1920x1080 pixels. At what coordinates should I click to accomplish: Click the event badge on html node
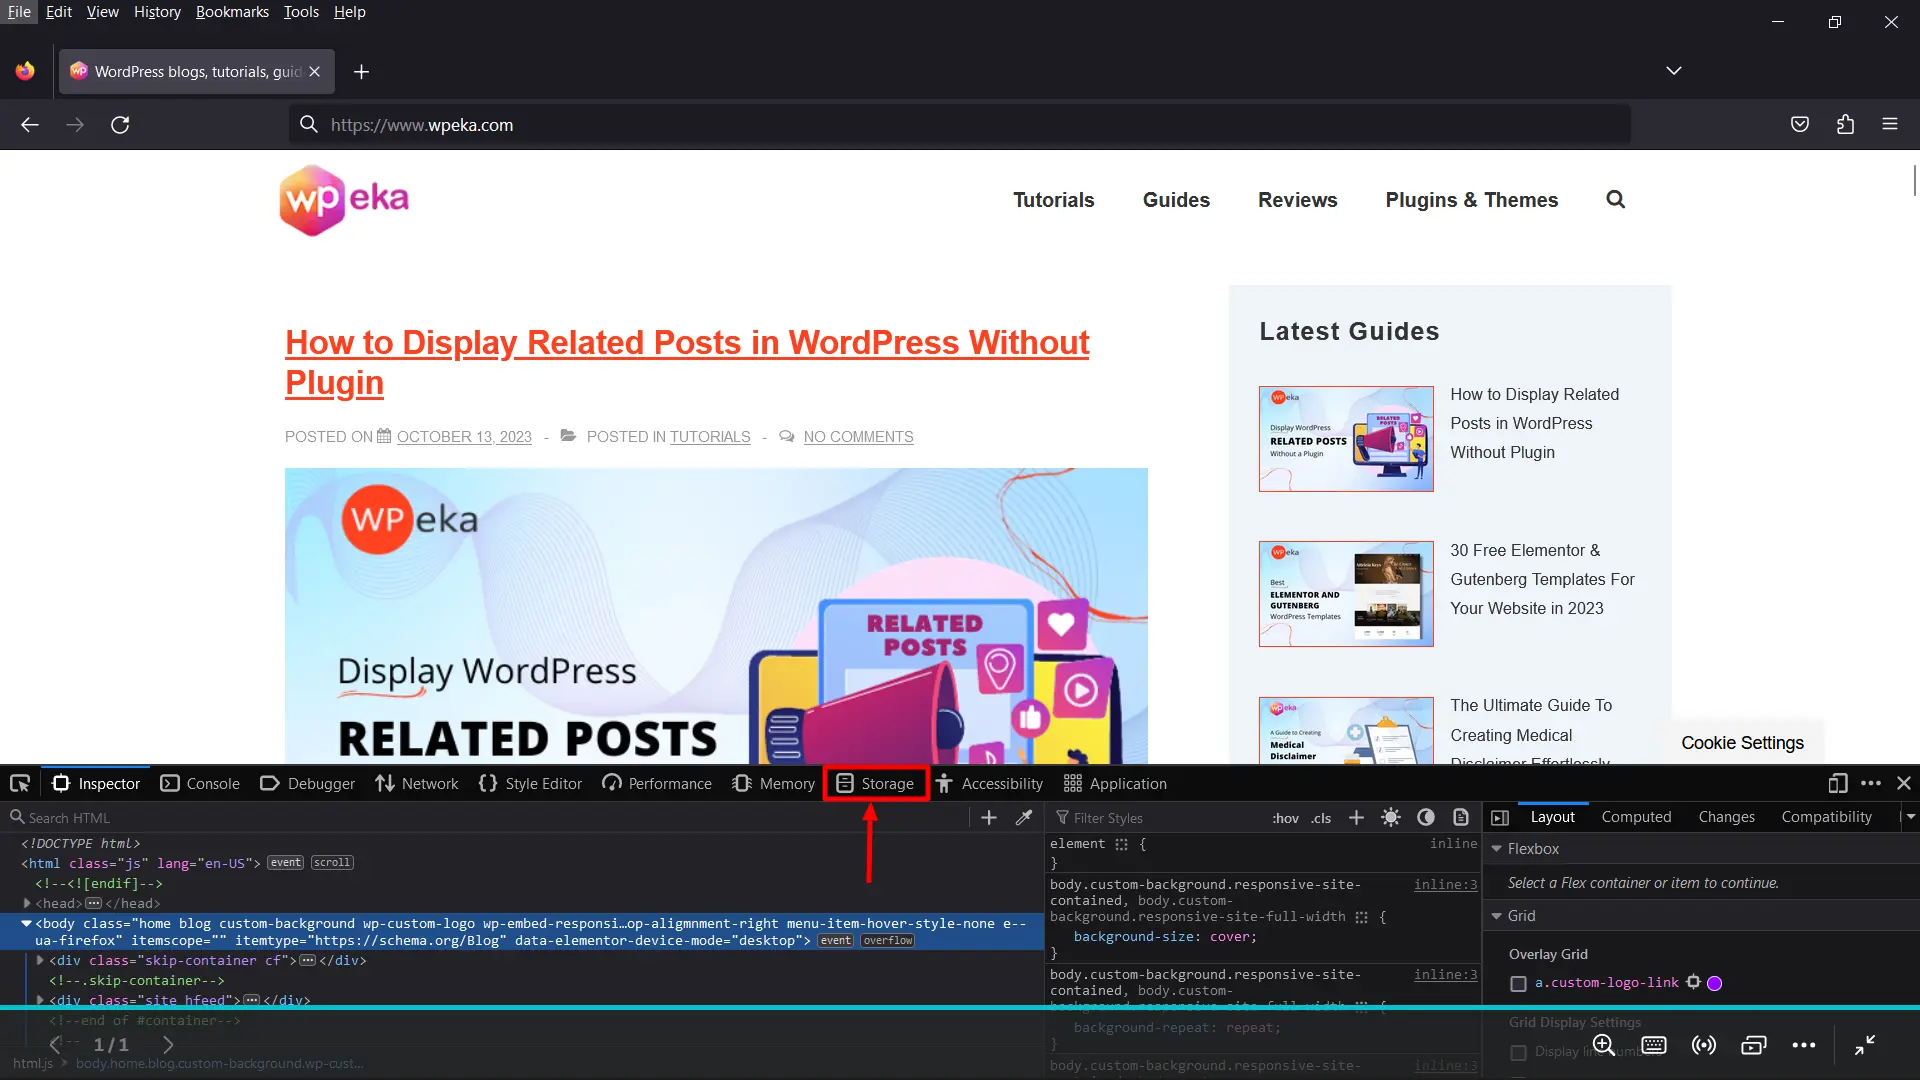(285, 863)
